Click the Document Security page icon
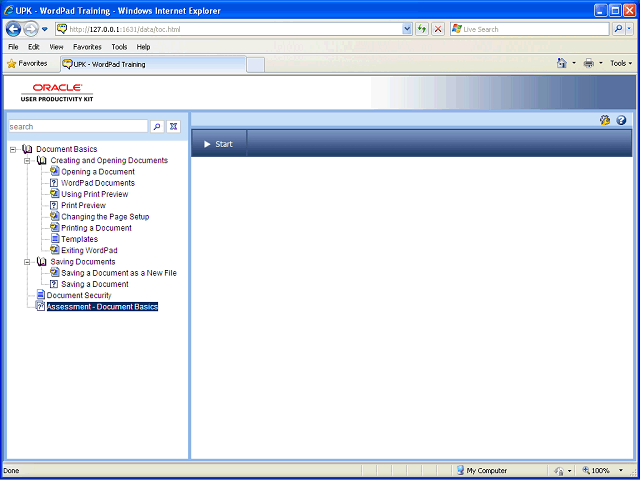Screen dimensions: 640x480 [40, 295]
